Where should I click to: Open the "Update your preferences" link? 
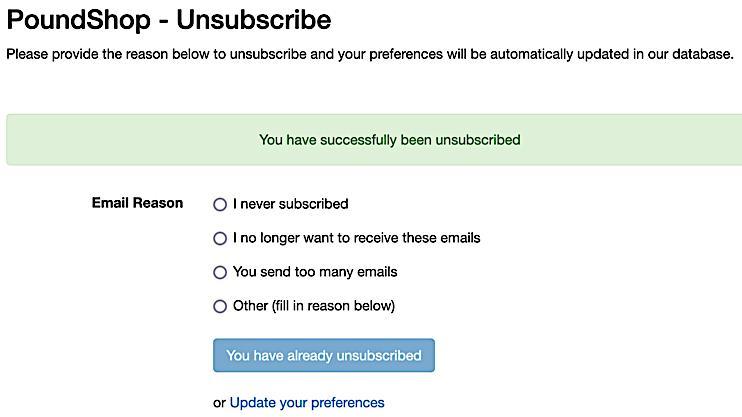[307, 403]
